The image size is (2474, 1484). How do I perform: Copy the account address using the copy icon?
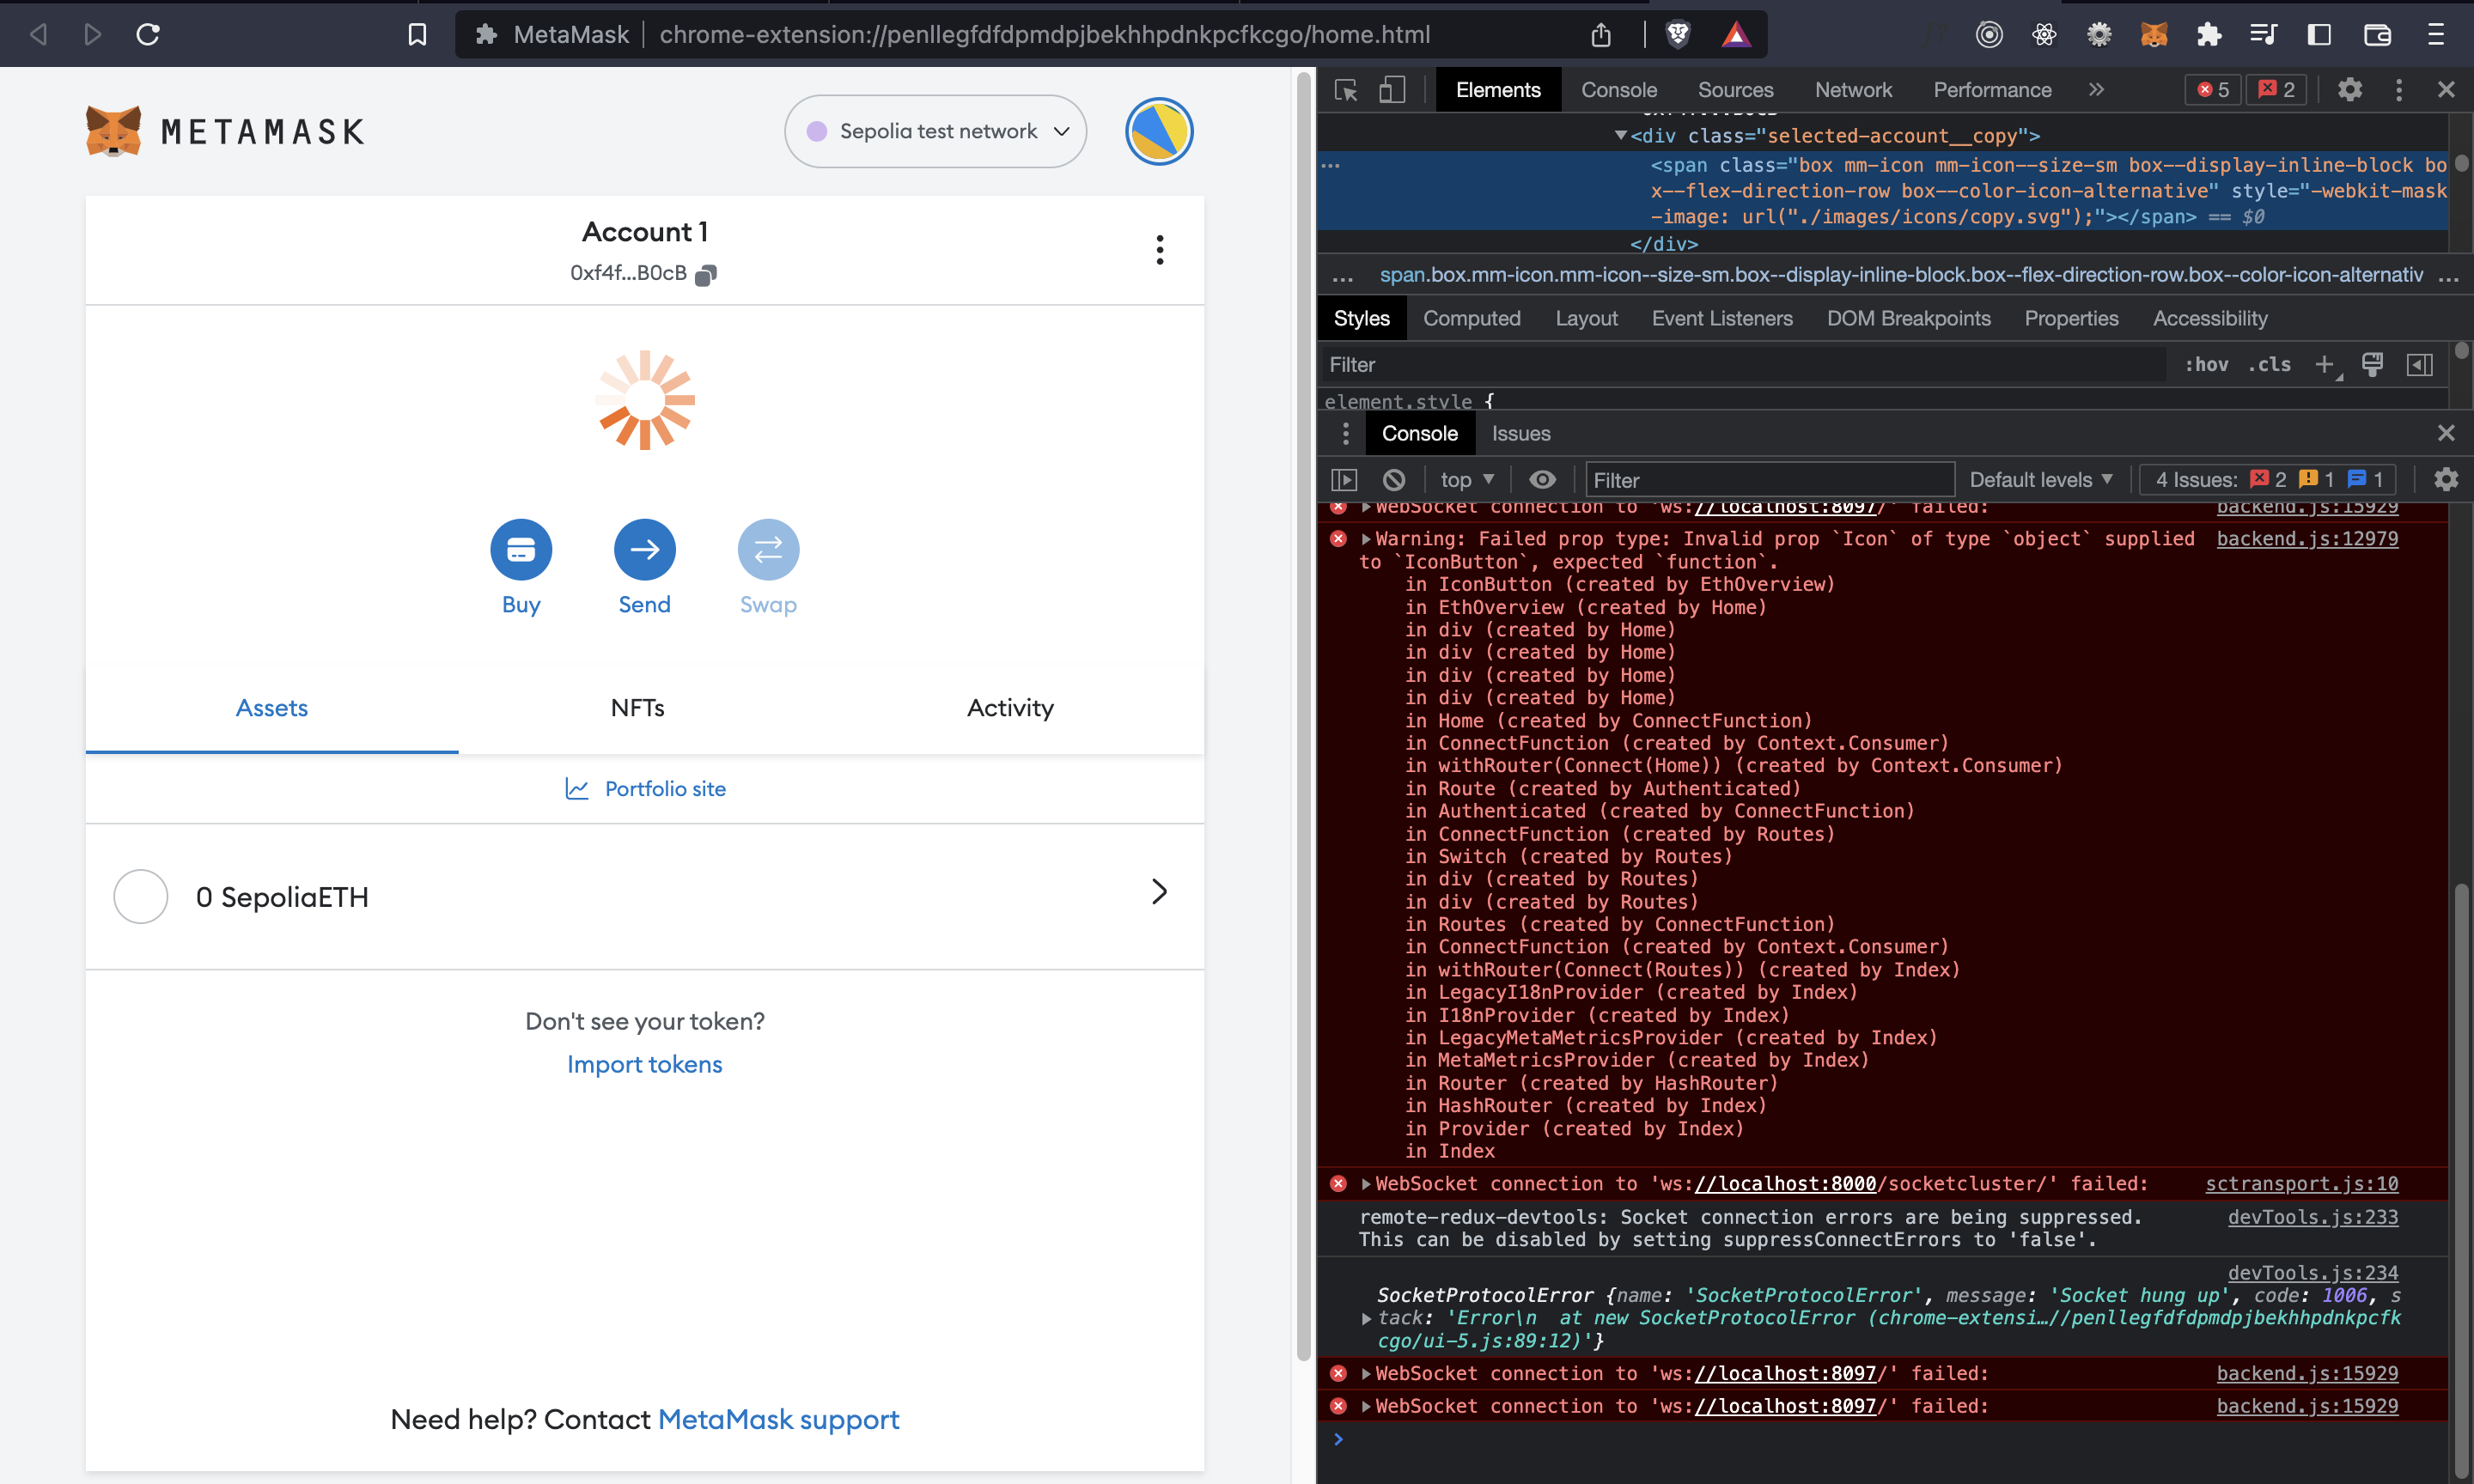pyautogui.click(x=705, y=274)
